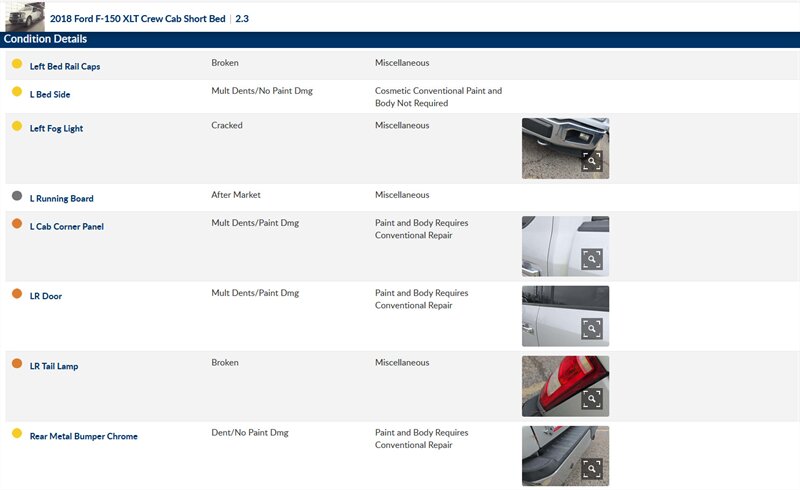Expand the LR Tail Lamp image
The height and width of the screenshot is (490, 800).
click(x=592, y=399)
